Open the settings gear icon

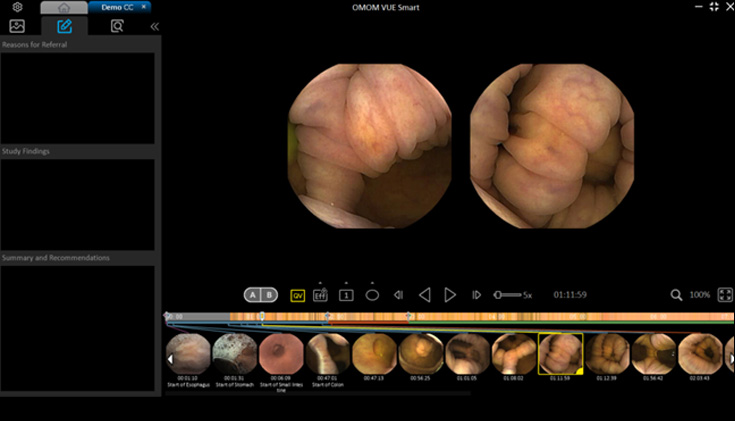click(17, 7)
